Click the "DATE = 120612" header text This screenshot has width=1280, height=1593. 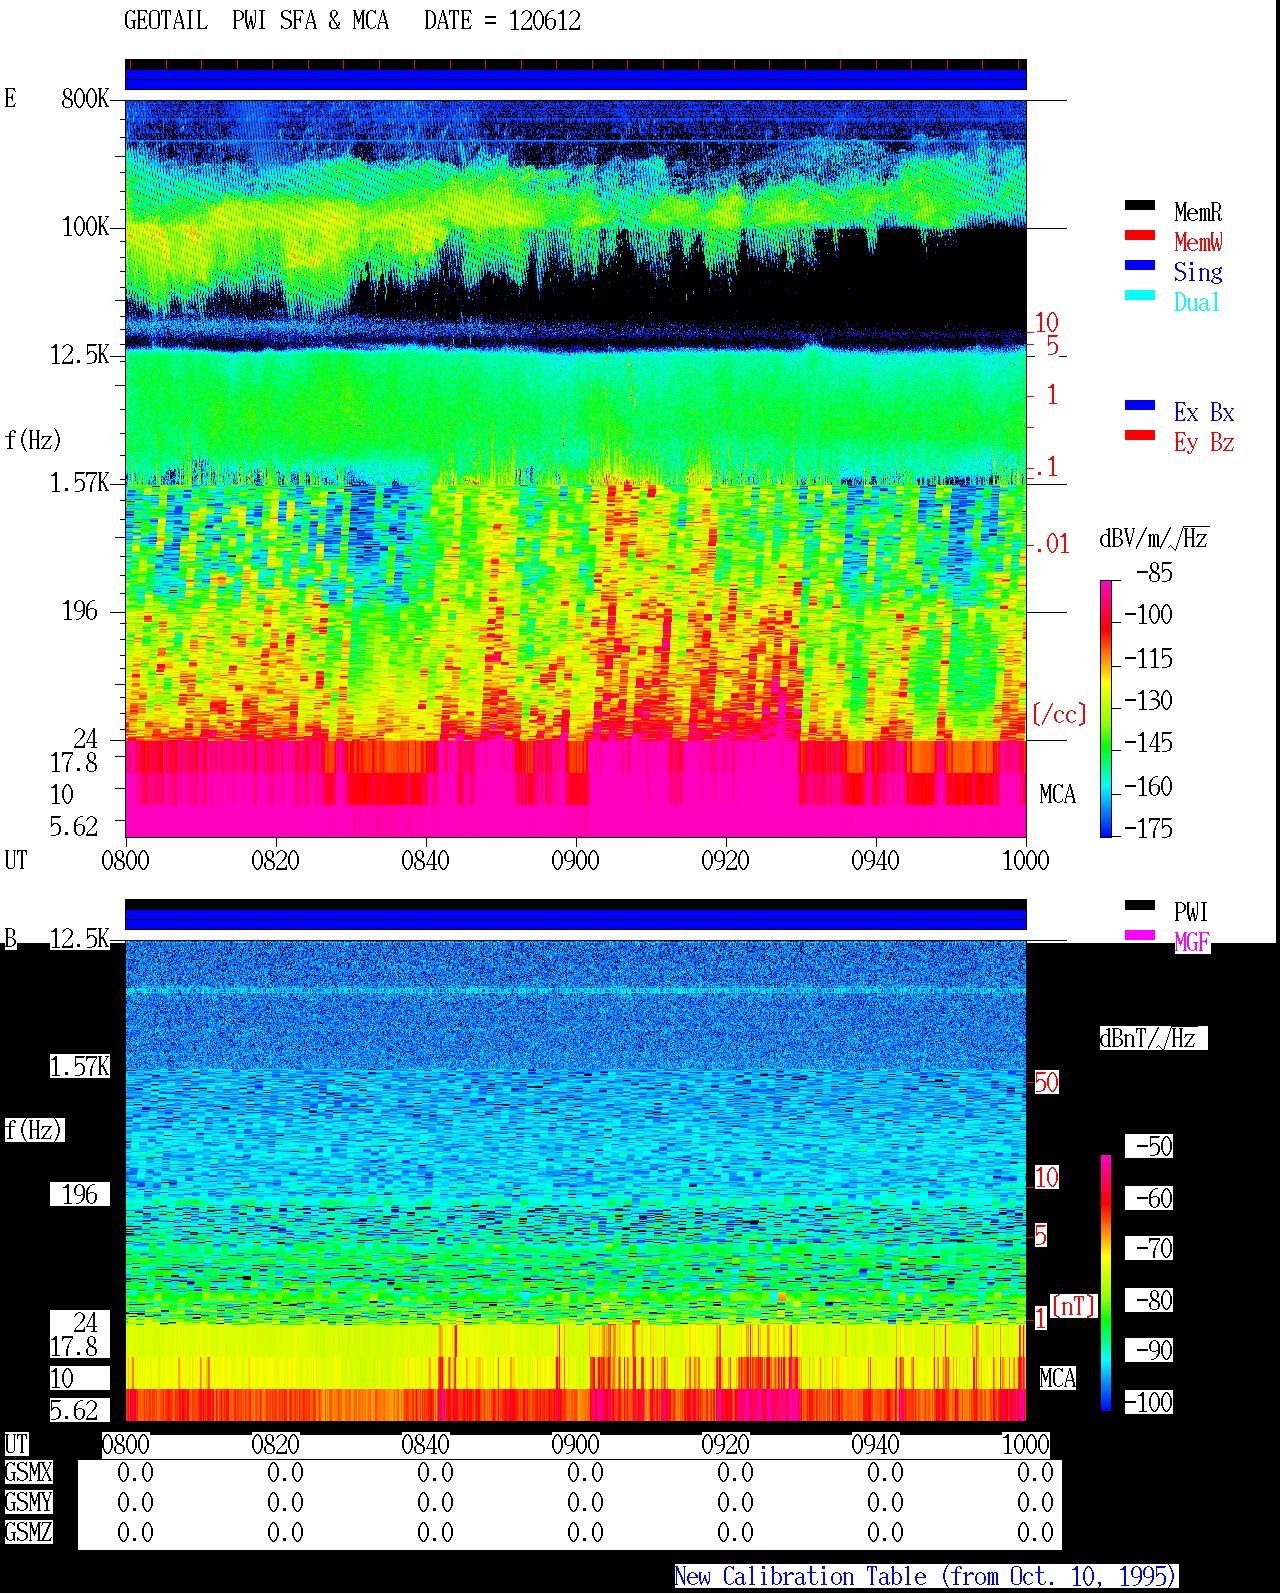pos(502,21)
